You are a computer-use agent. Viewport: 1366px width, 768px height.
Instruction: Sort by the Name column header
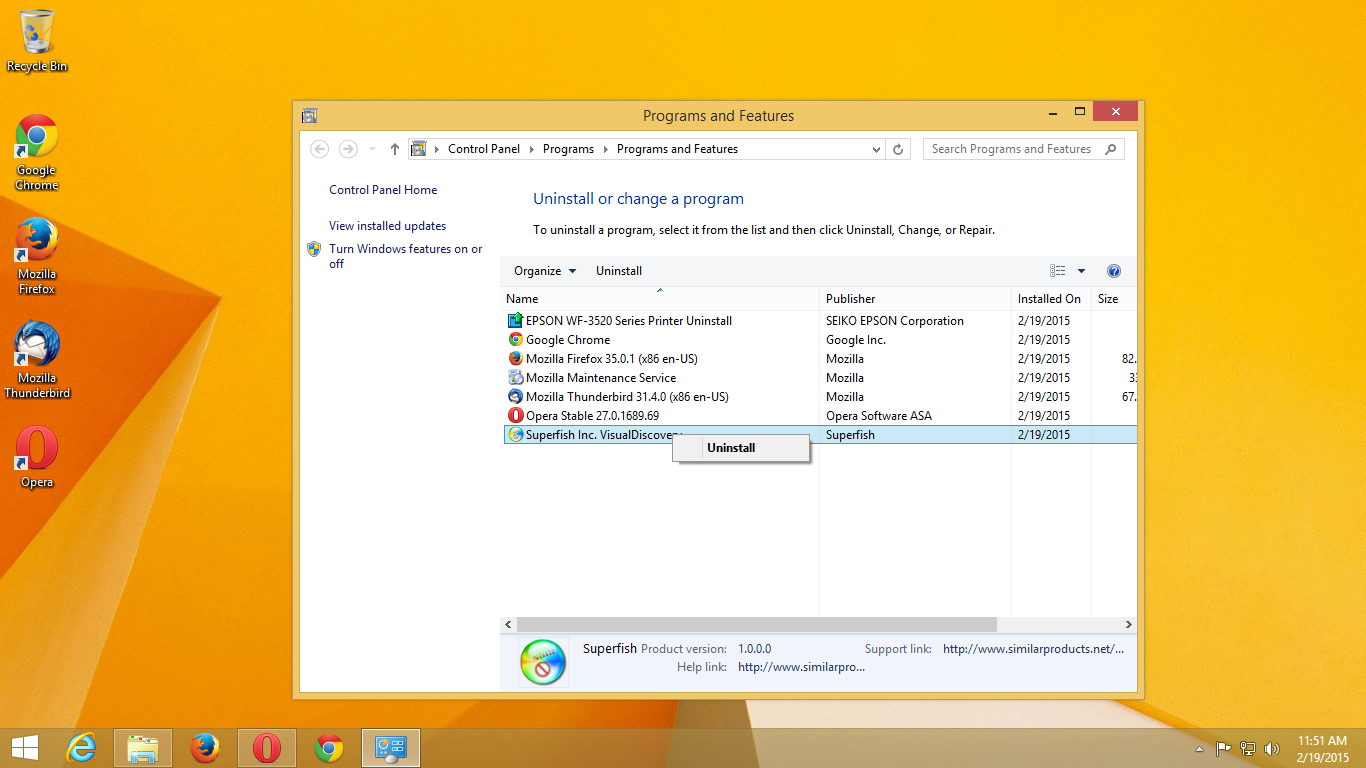659,299
